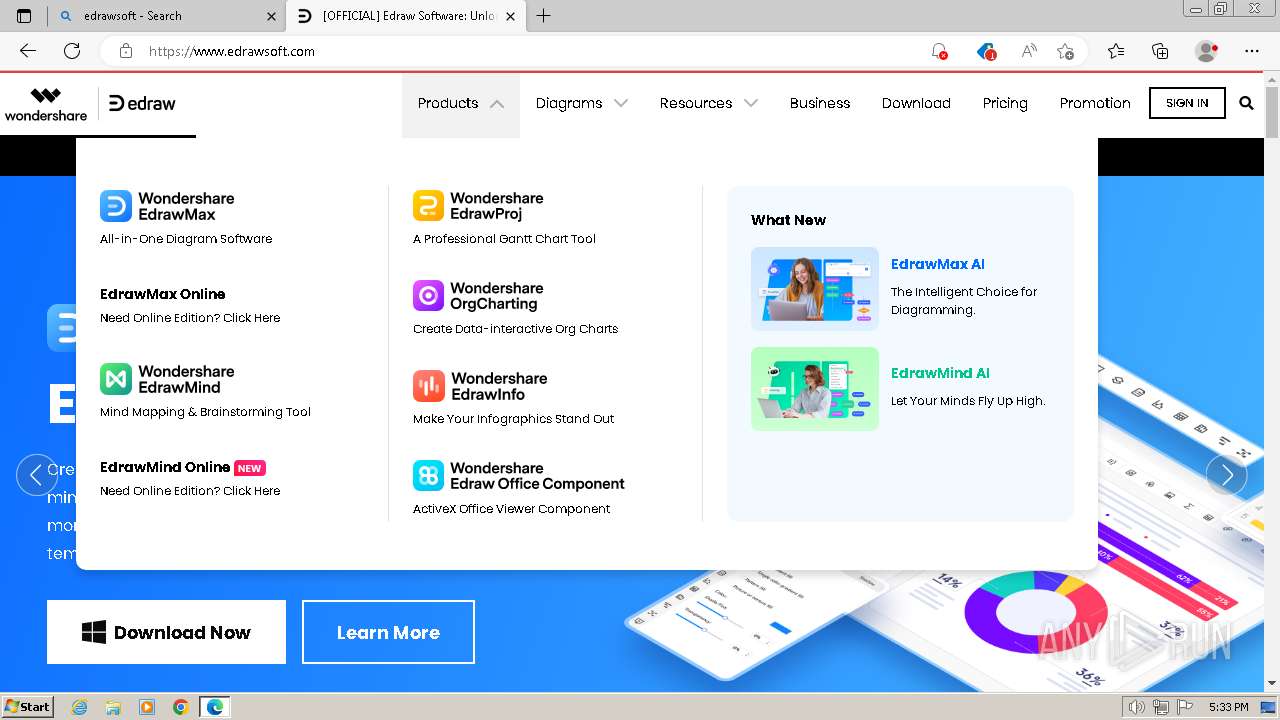Advance carousel with right arrow
1280x720 pixels.
click(x=1227, y=475)
